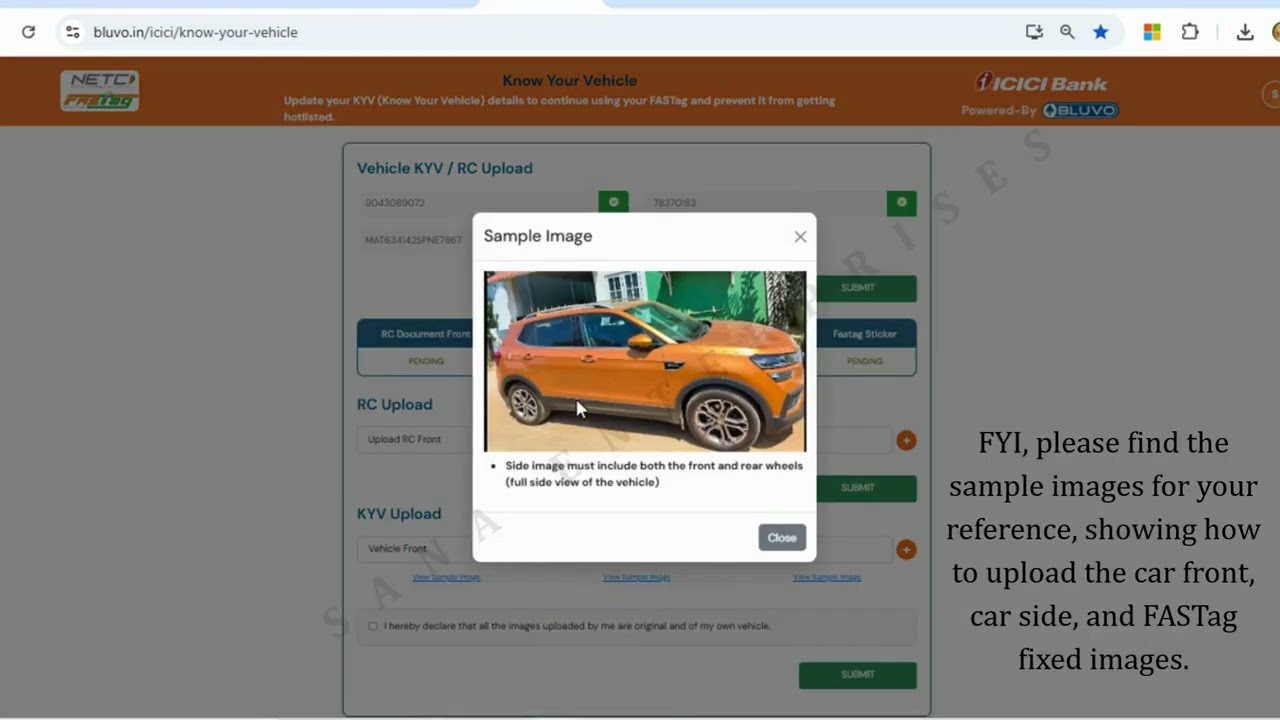
Task: Click green verify icon beside 78370183 field
Action: [901, 202]
